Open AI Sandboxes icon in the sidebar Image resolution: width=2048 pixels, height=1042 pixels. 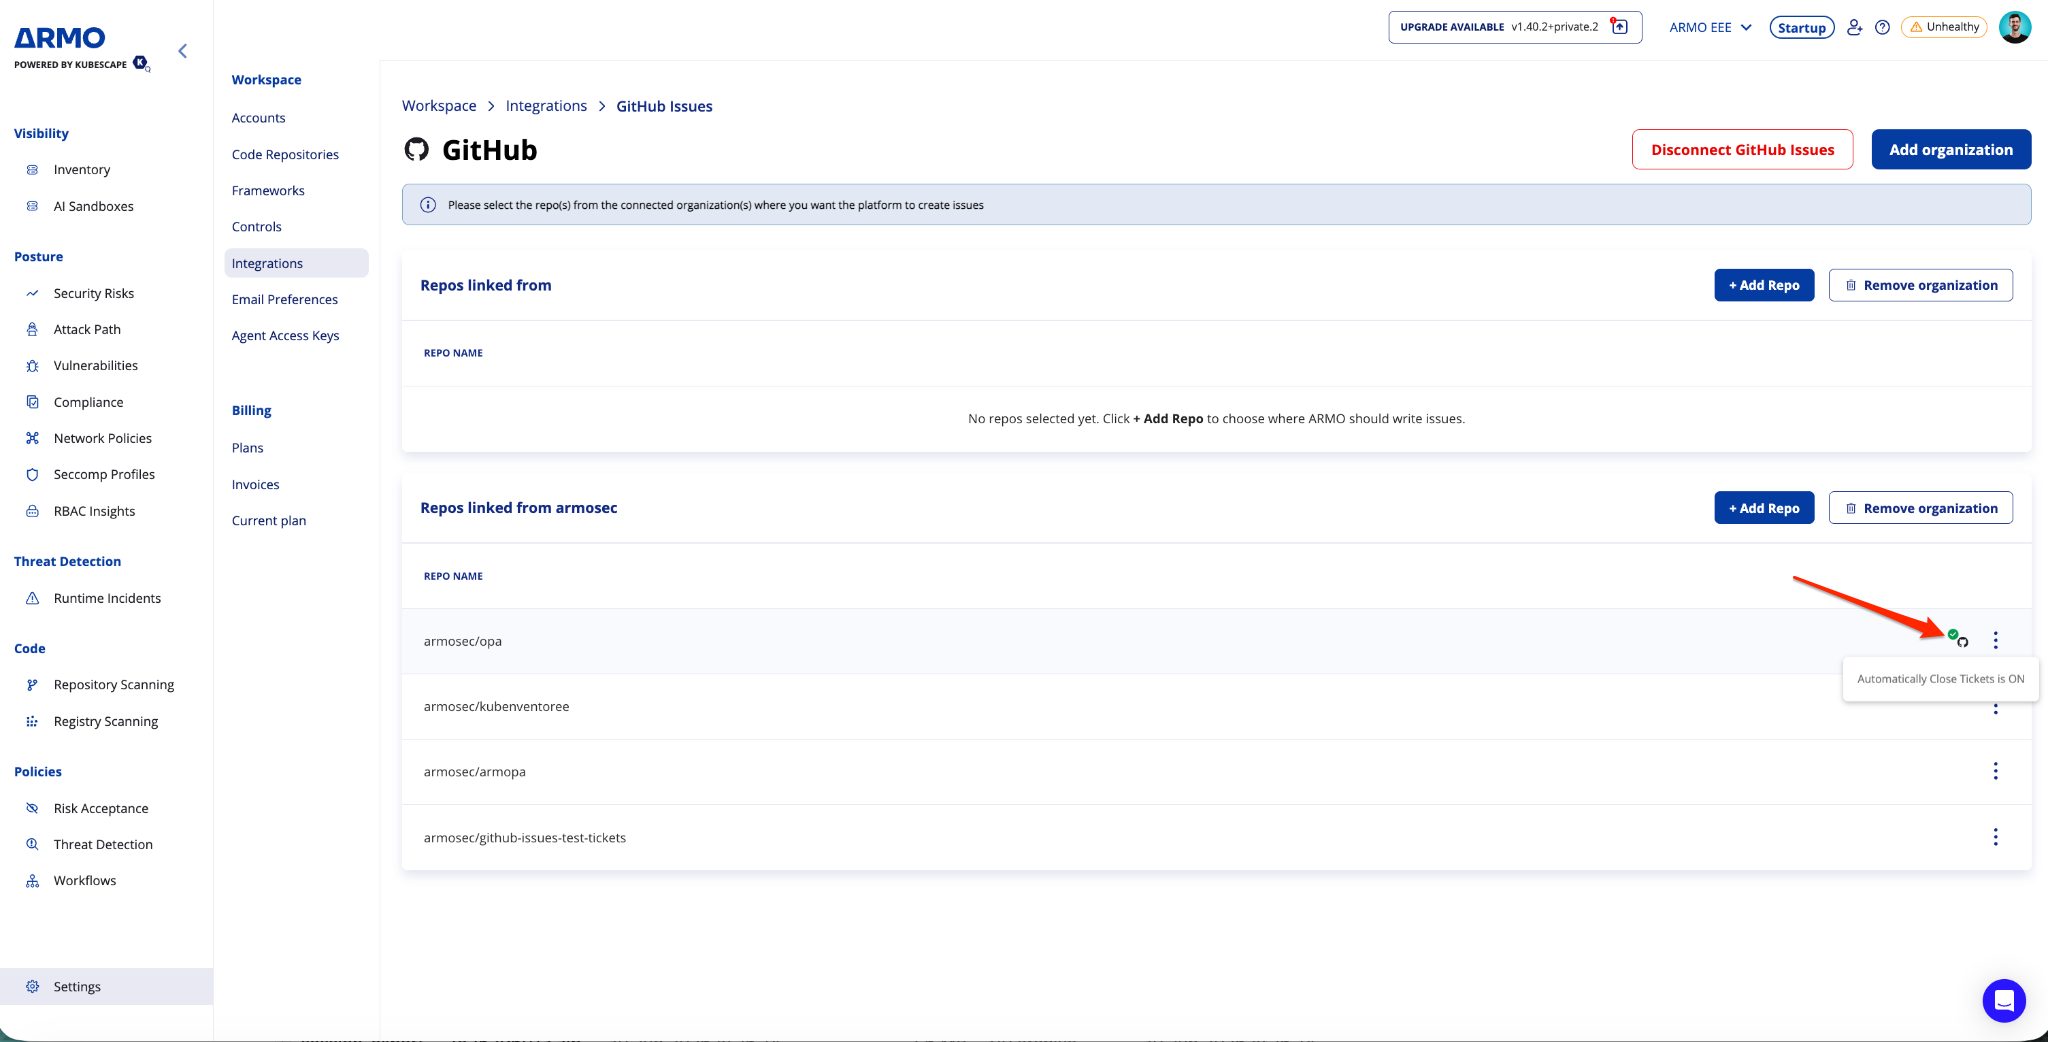click(32, 206)
